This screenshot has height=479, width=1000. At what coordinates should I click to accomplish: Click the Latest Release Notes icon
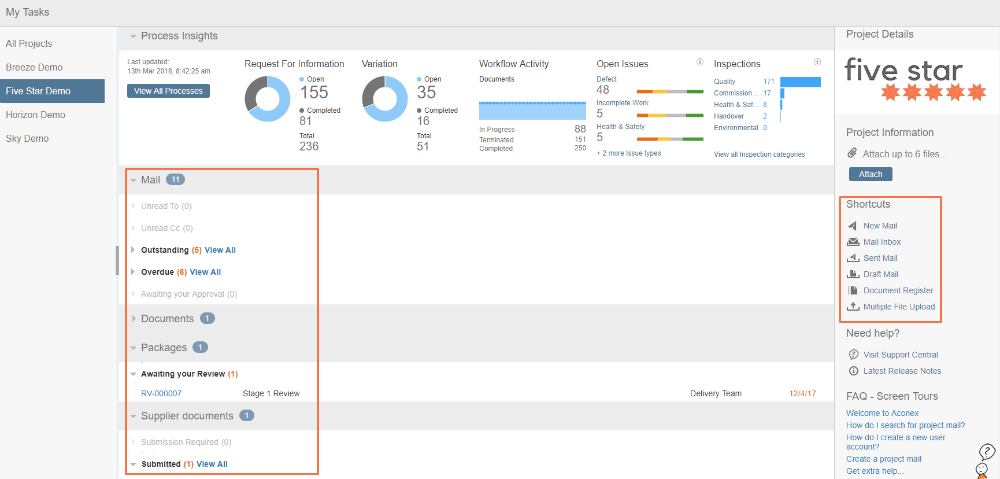[852, 371]
